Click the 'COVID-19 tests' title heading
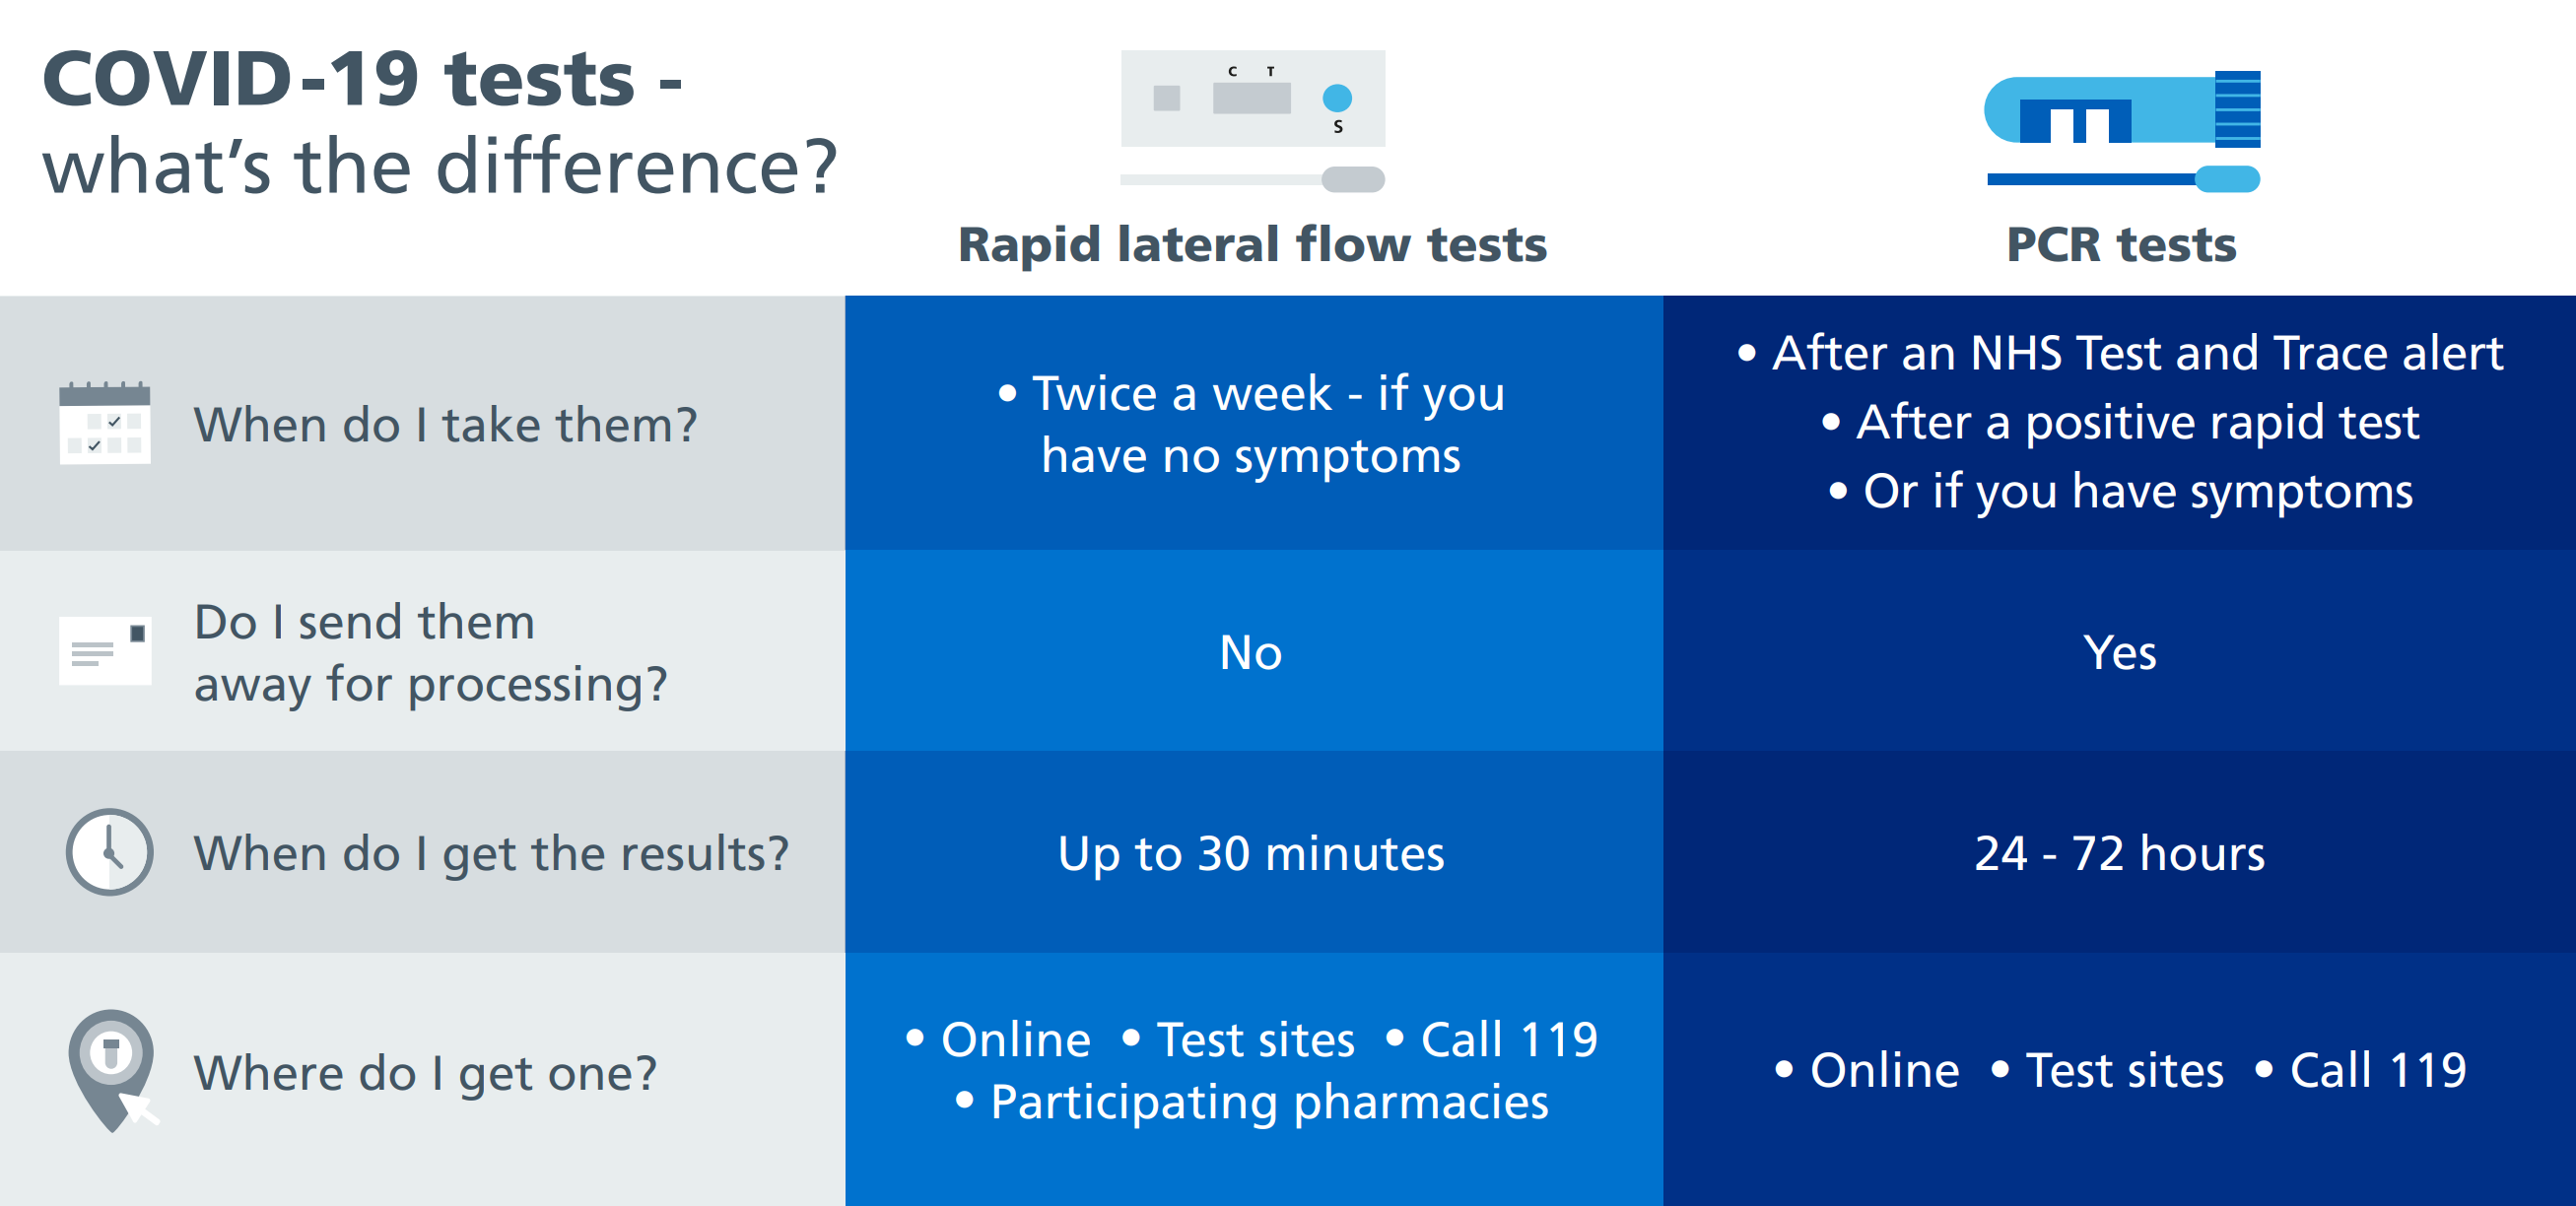2576x1206 pixels. pyautogui.click(x=362, y=79)
